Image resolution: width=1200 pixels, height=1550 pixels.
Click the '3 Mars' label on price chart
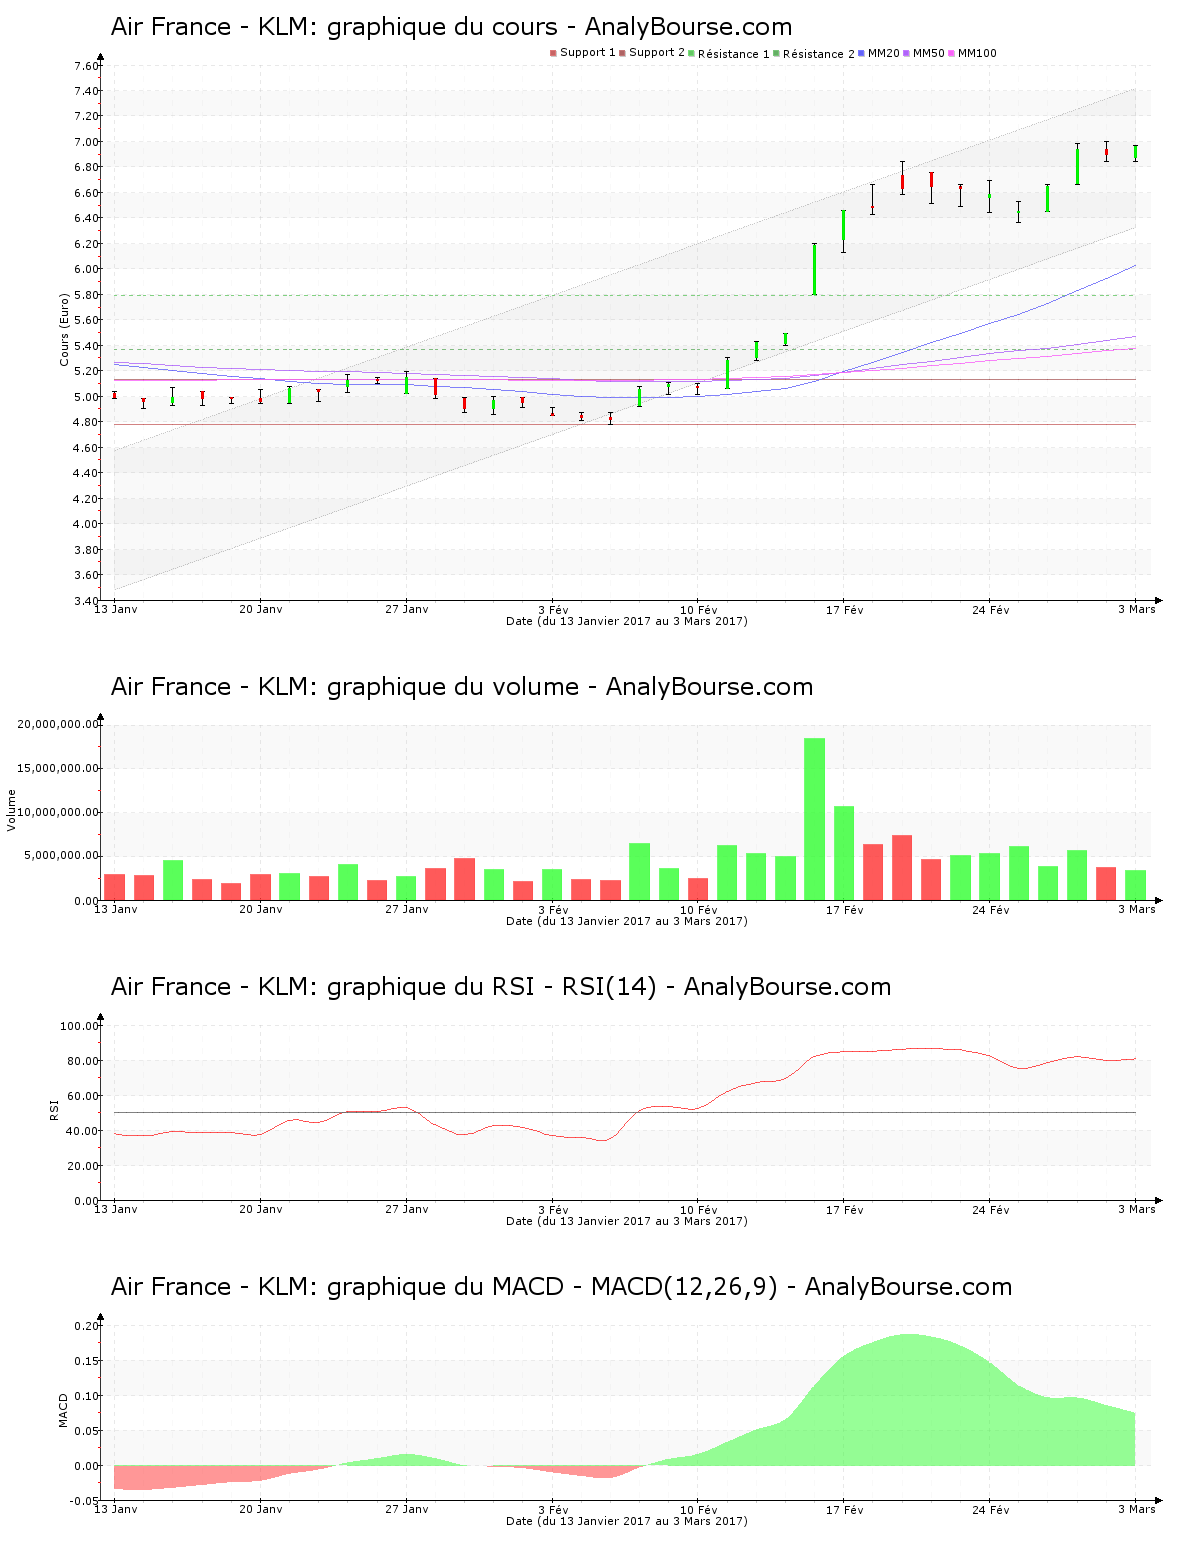pos(1137,609)
